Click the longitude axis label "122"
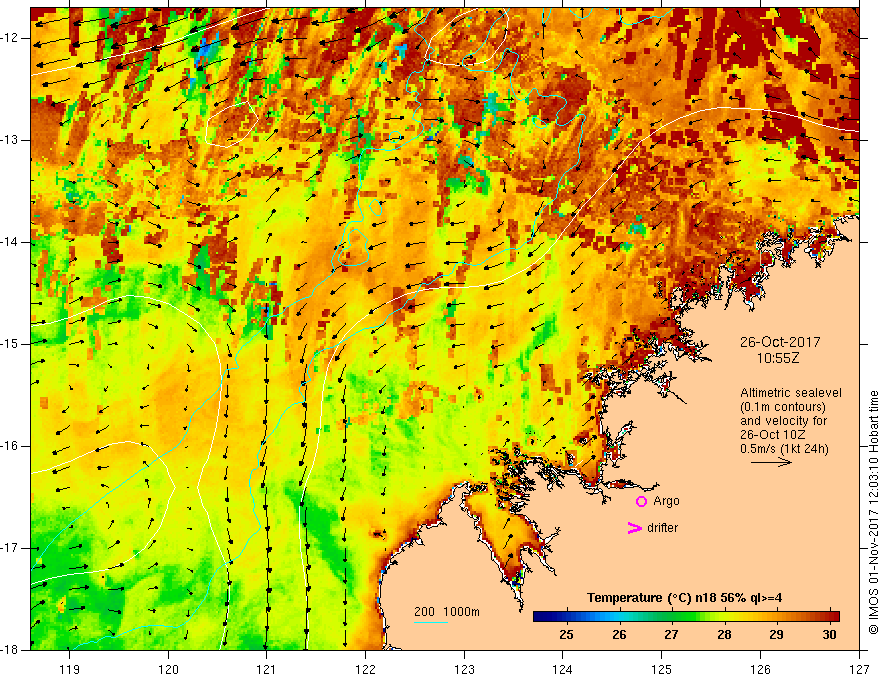This screenshot has height=680, width=880. [x=365, y=669]
